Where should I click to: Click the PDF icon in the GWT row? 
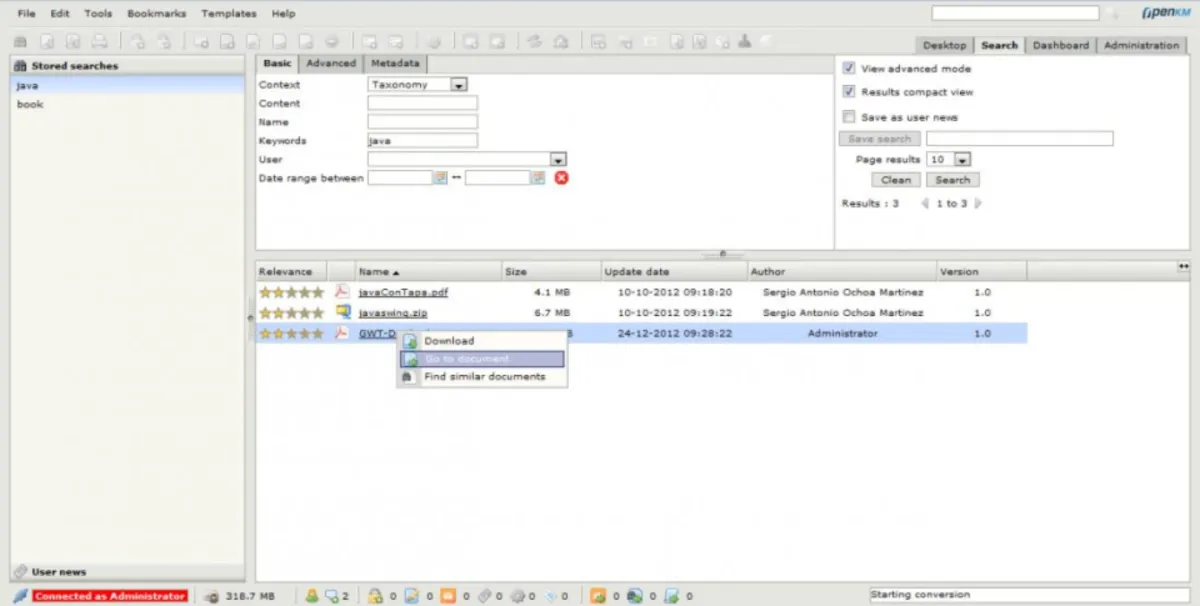(342, 333)
